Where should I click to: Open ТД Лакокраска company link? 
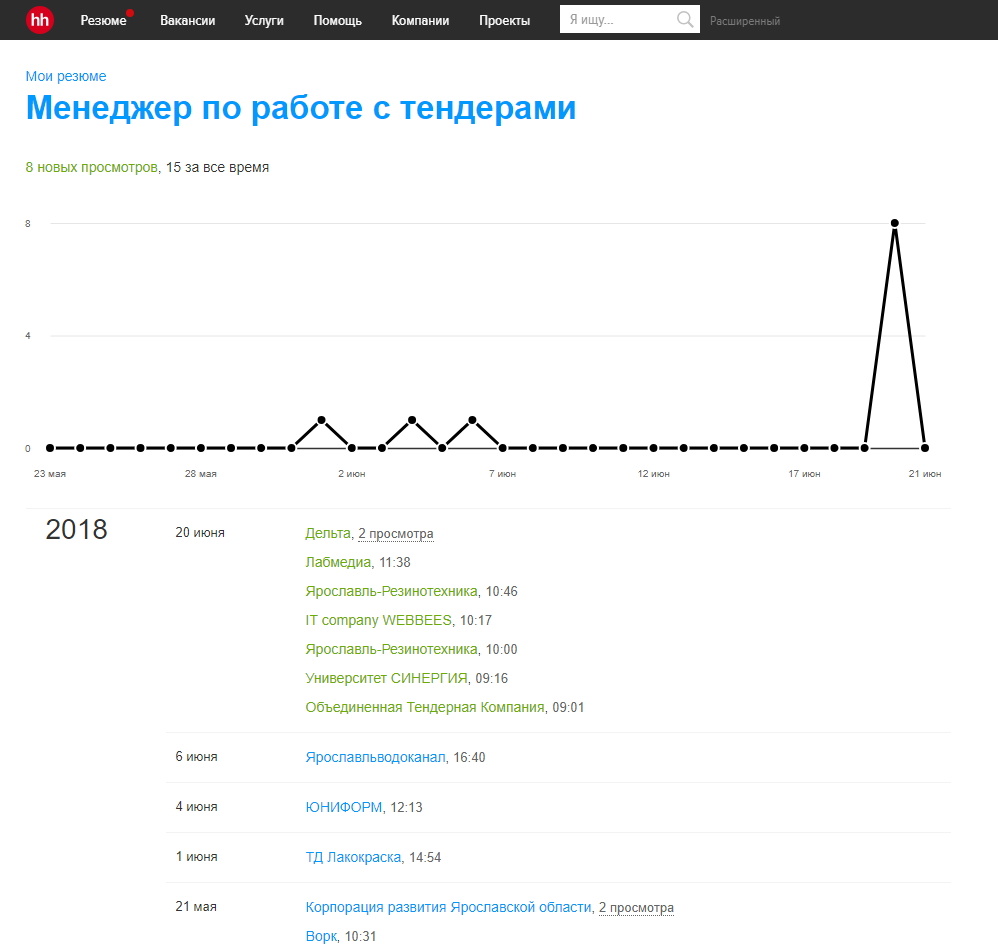click(x=353, y=857)
